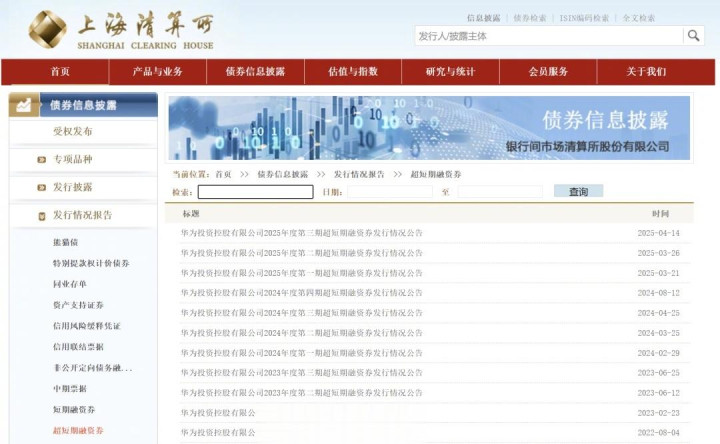Open the 2023年度第三期 announcement
The image size is (720, 444).
pos(302,373)
